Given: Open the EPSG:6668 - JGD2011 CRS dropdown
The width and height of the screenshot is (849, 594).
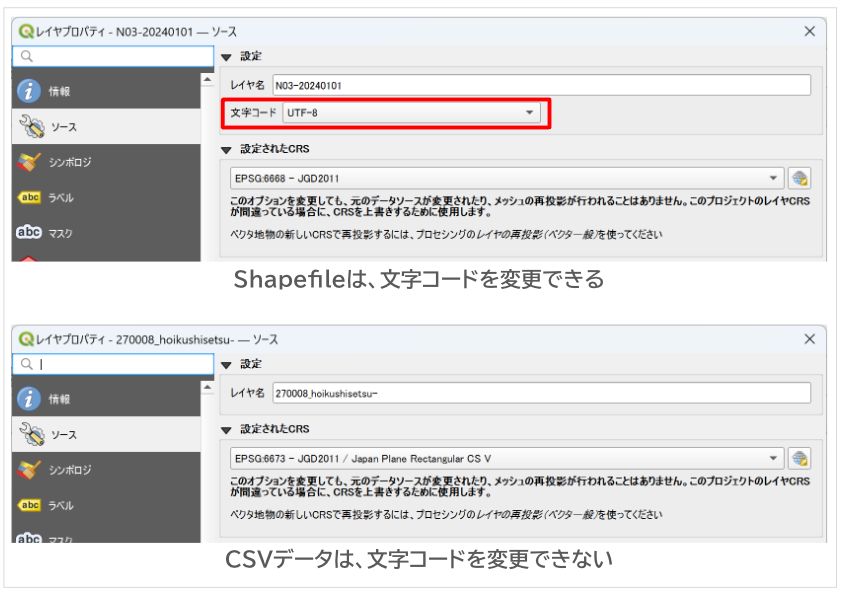Looking at the screenshot, I should tap(507, 178).
